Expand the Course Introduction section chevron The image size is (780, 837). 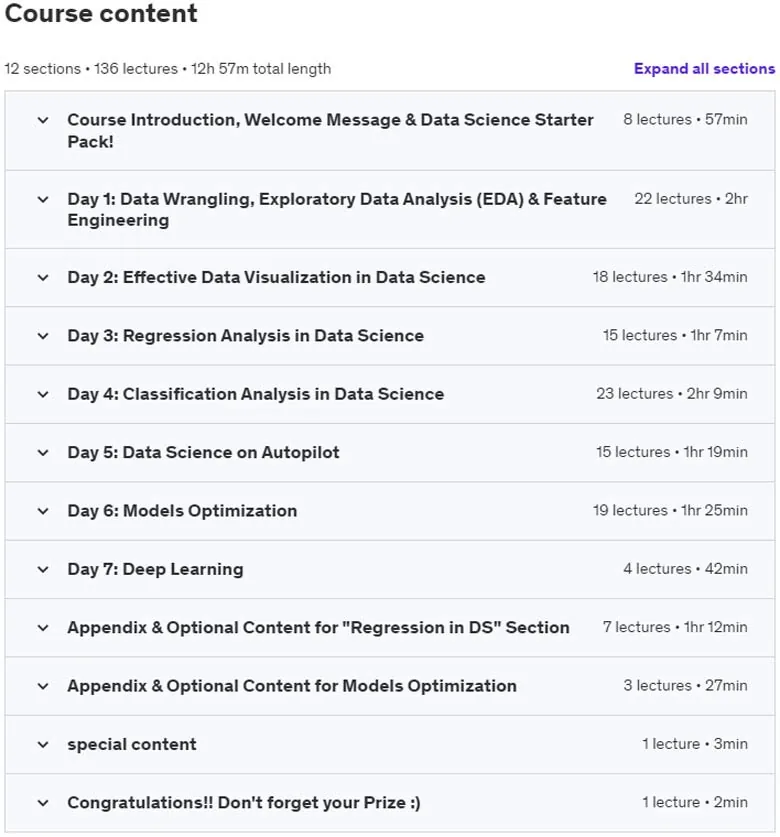(43, 120)
